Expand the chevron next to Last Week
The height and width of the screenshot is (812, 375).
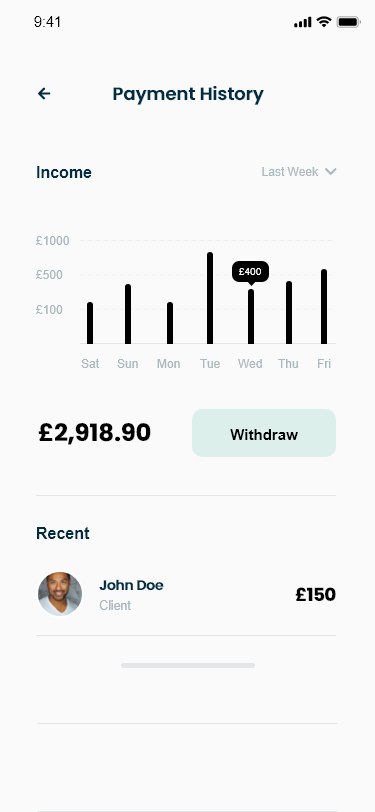click(331, 171)
